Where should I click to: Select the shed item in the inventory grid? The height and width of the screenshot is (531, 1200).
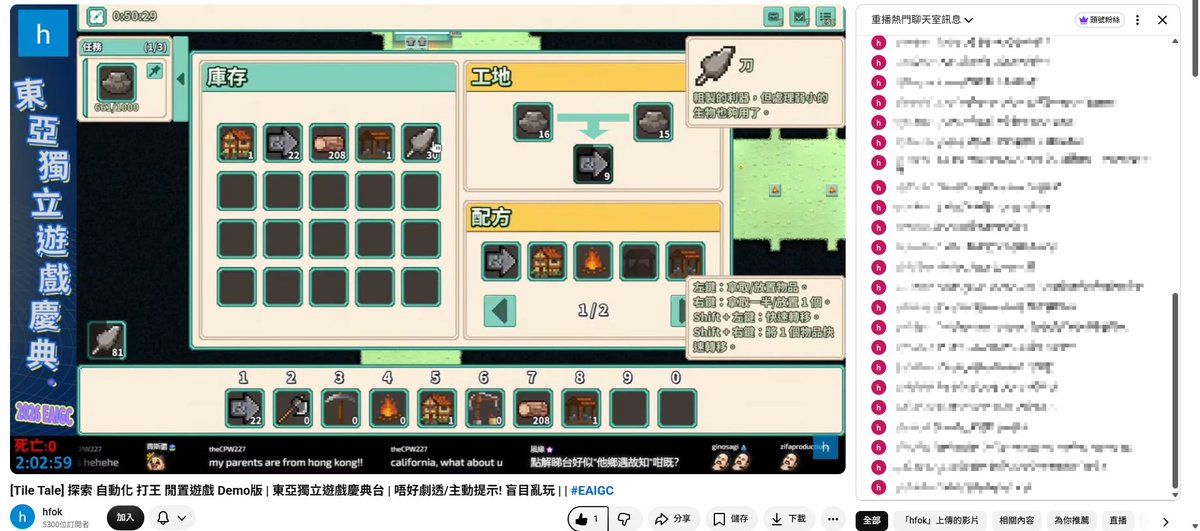pyautogui.click(x=375, y=143)
